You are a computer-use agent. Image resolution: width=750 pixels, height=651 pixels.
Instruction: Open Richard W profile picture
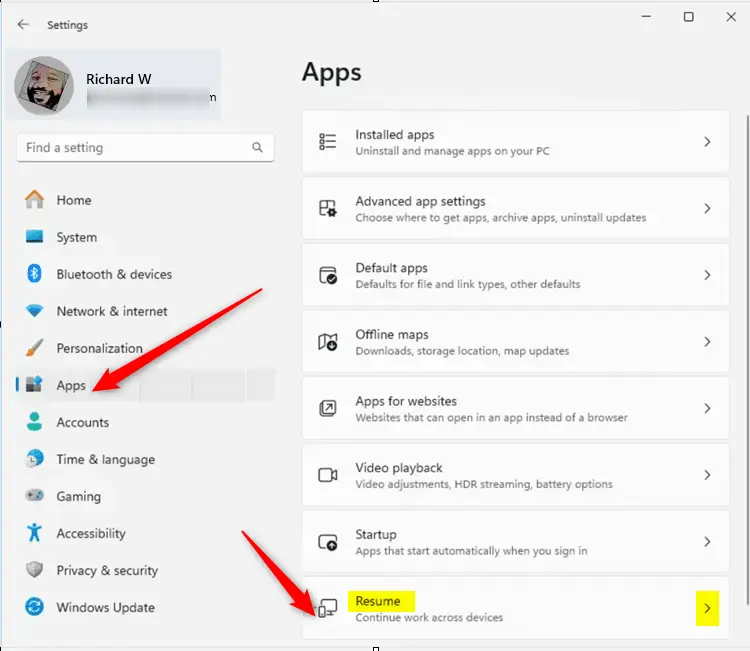tap(44, 86)
